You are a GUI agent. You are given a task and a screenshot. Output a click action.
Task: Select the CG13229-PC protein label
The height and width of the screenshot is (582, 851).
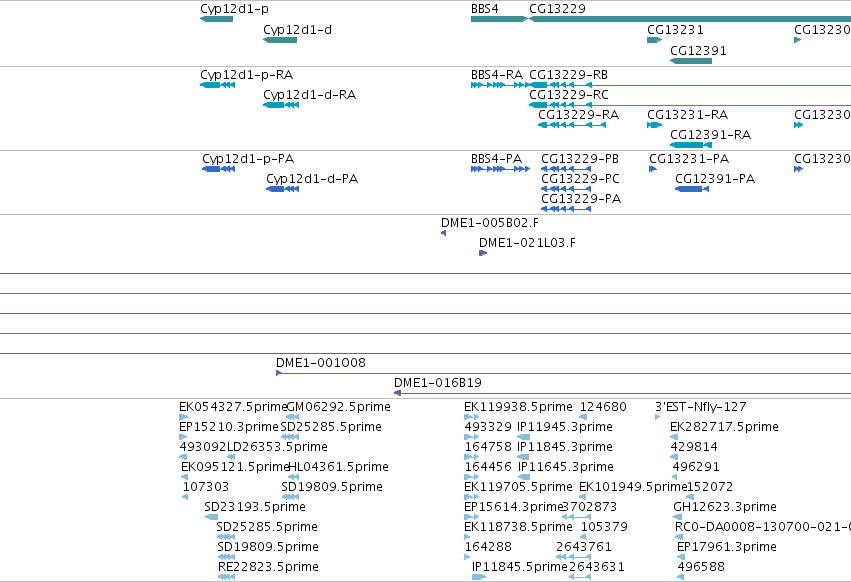click(580, 179)
